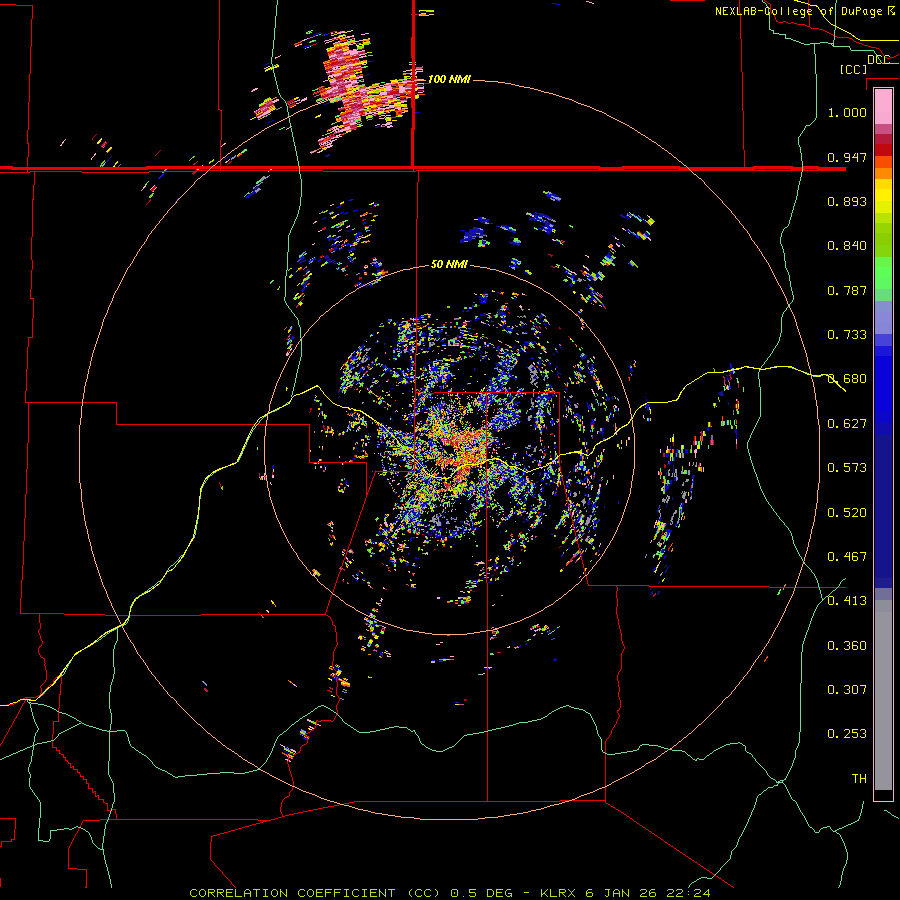Screen dimensions: 900x900
Task: Click the 0.5 DEG elevation text
Action: tap(480, 893)
